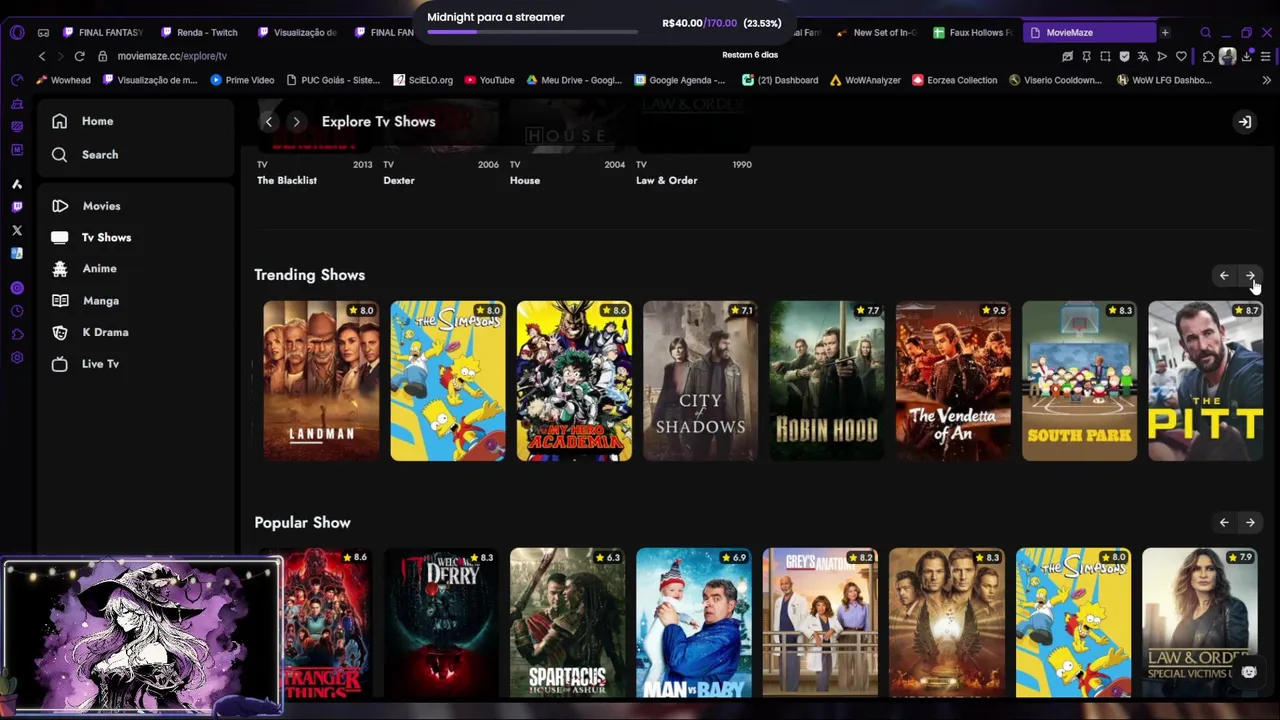1280x720 pixels.
Task: Switch to the Faux Hollows tab
Action: [973, 33]
